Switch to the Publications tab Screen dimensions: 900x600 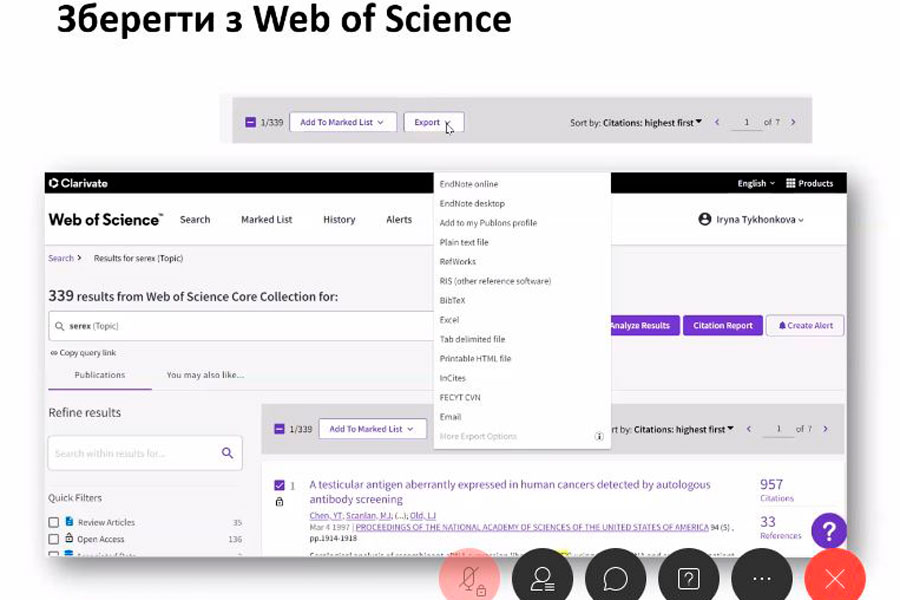tap(100, 375)
